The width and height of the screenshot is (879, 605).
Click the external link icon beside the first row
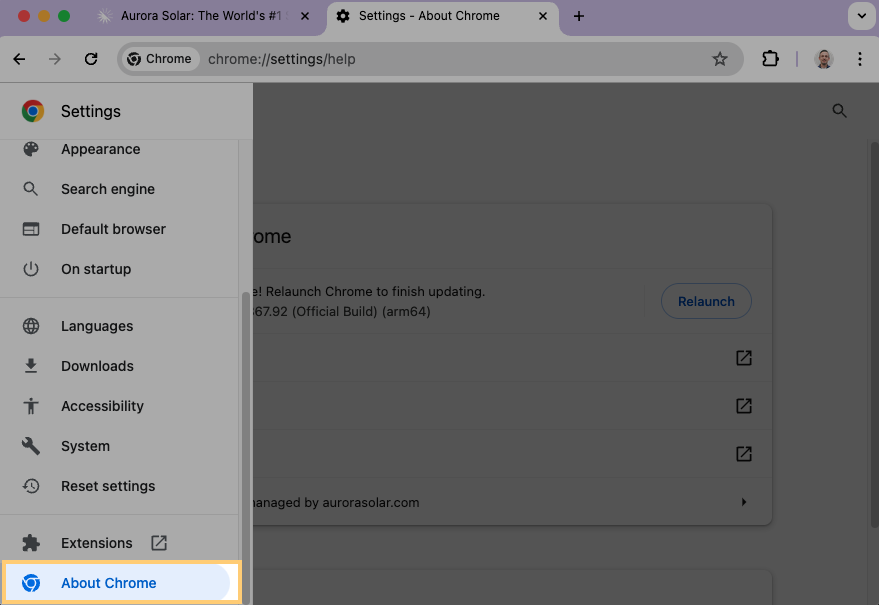[x=743, y=357]
